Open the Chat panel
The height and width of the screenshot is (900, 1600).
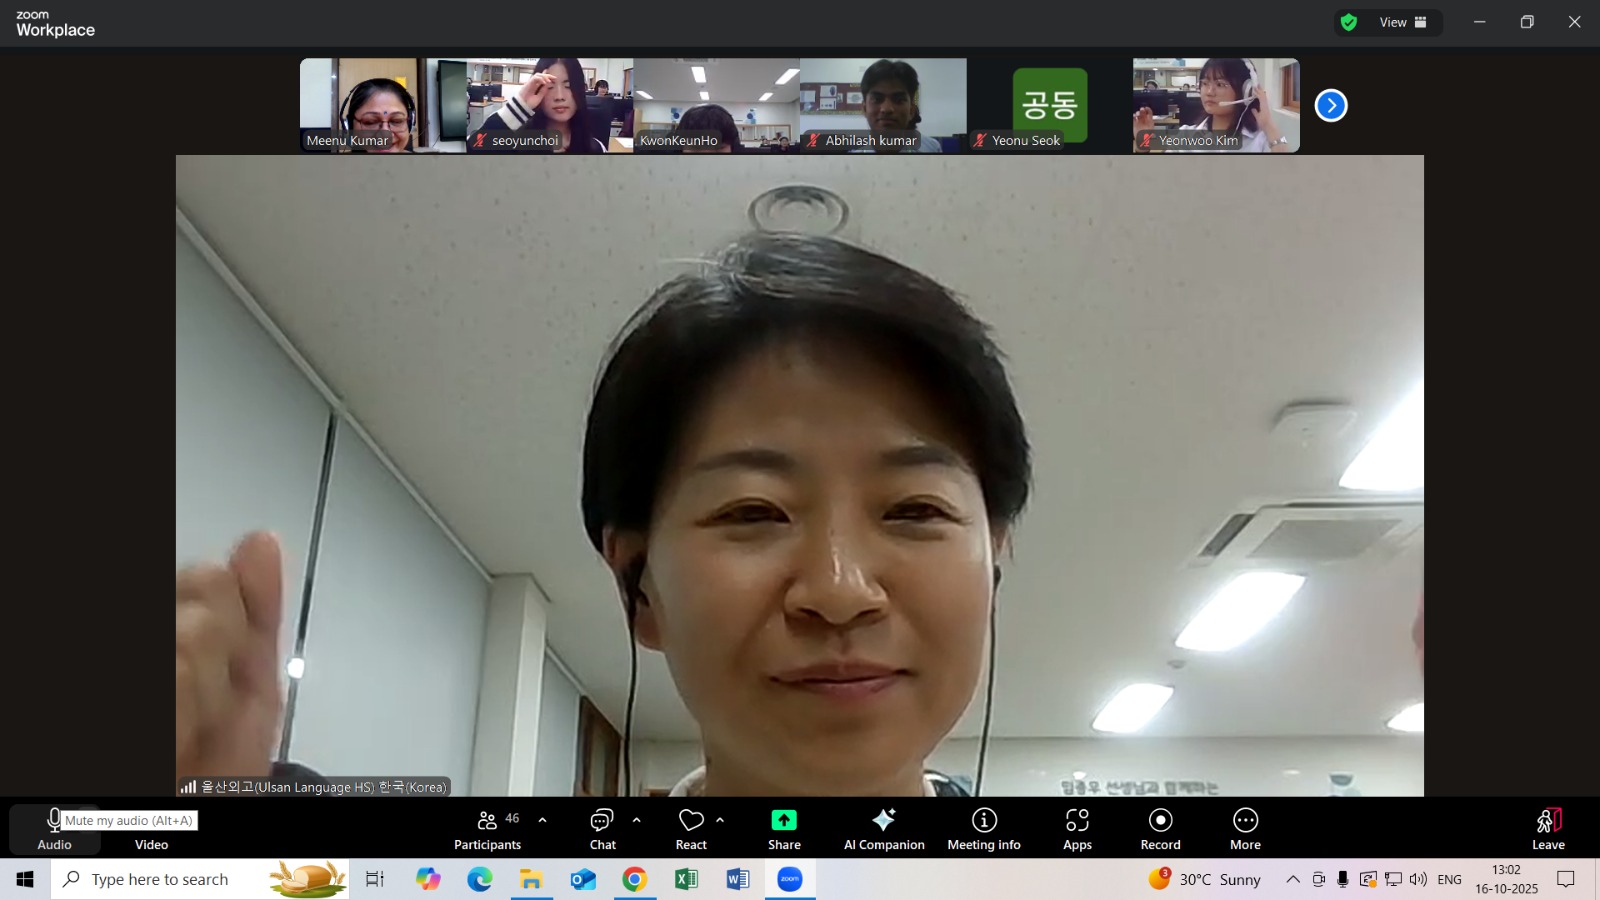(602, 829)
